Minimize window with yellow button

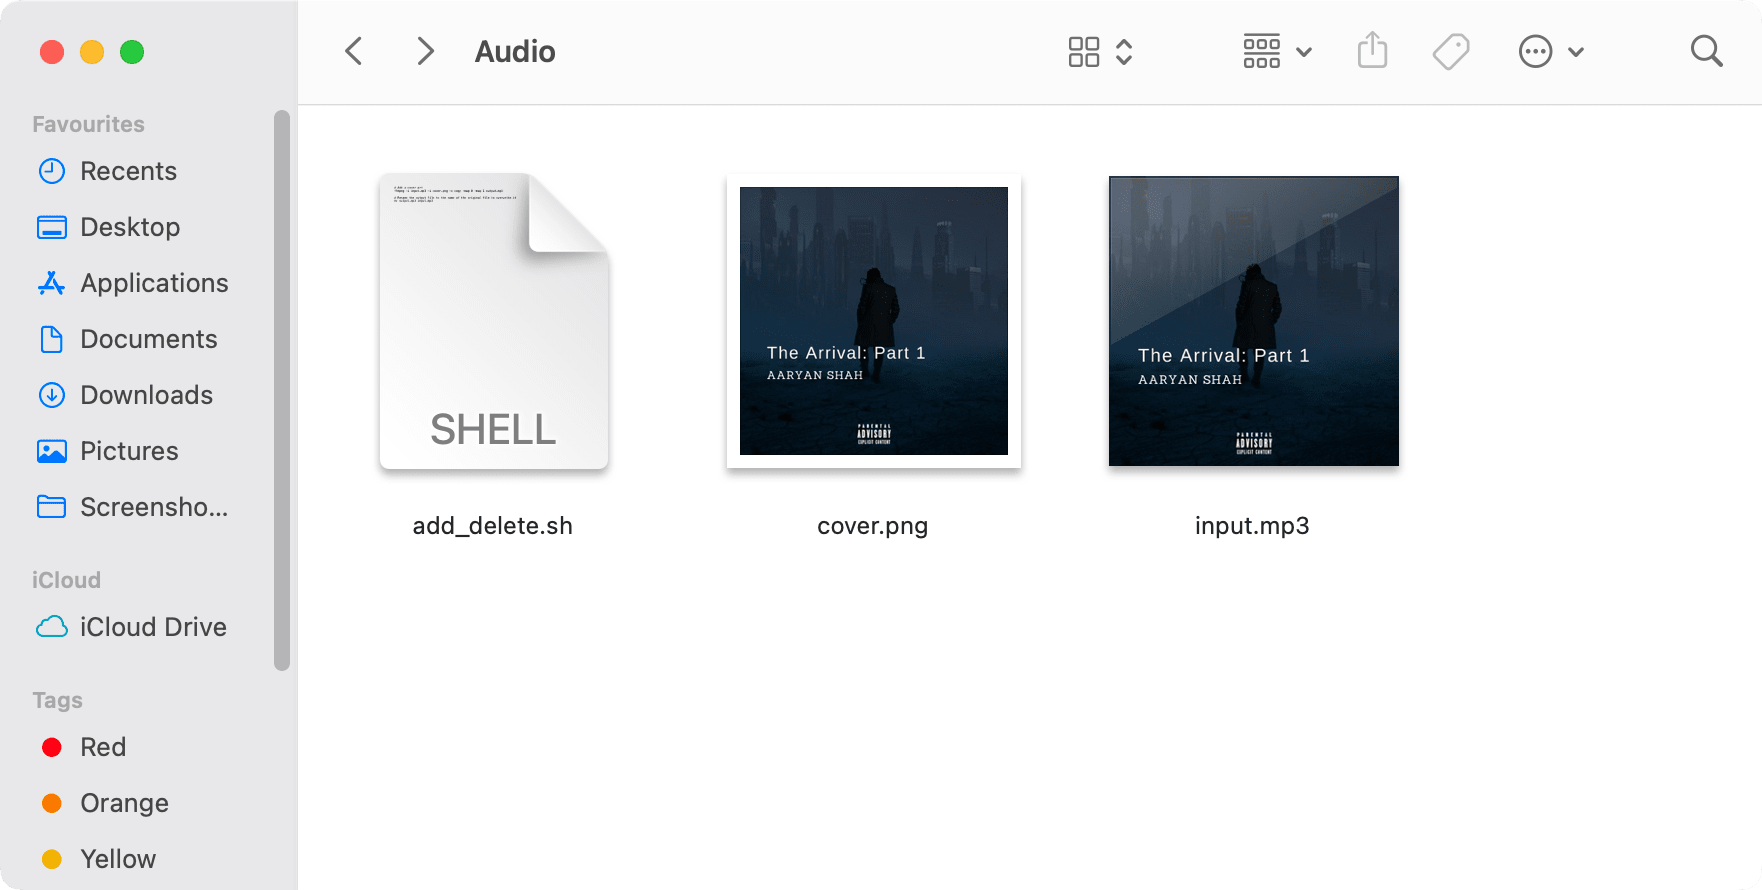point(92,52)
